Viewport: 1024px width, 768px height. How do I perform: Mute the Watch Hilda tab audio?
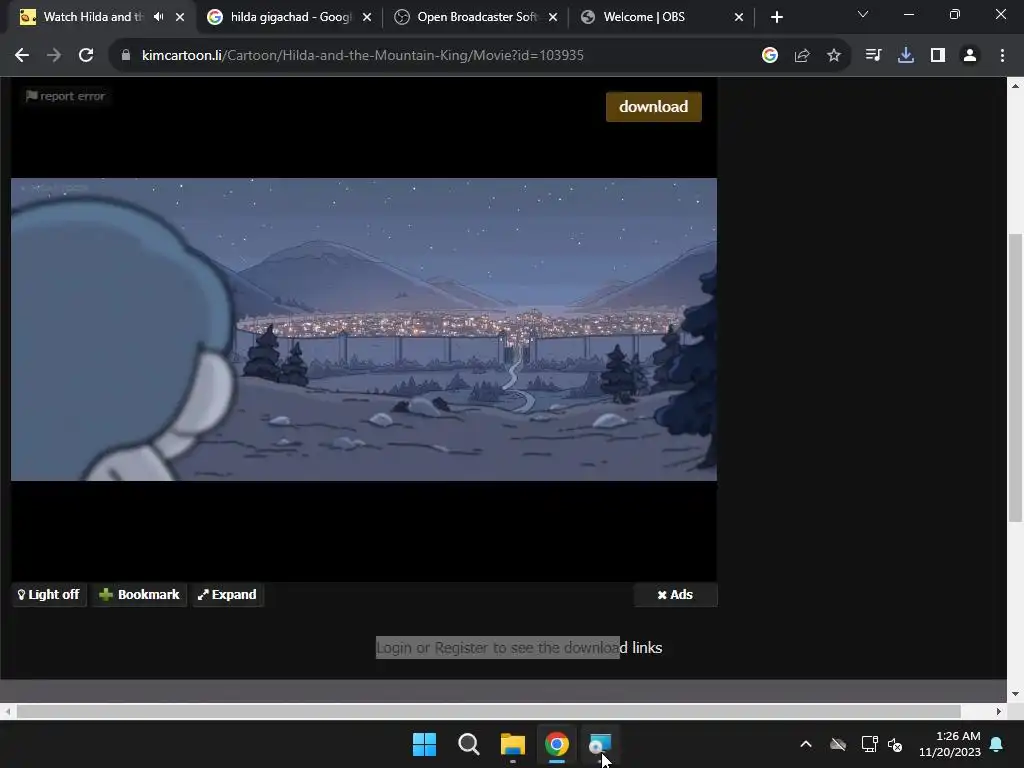[158, 17]
